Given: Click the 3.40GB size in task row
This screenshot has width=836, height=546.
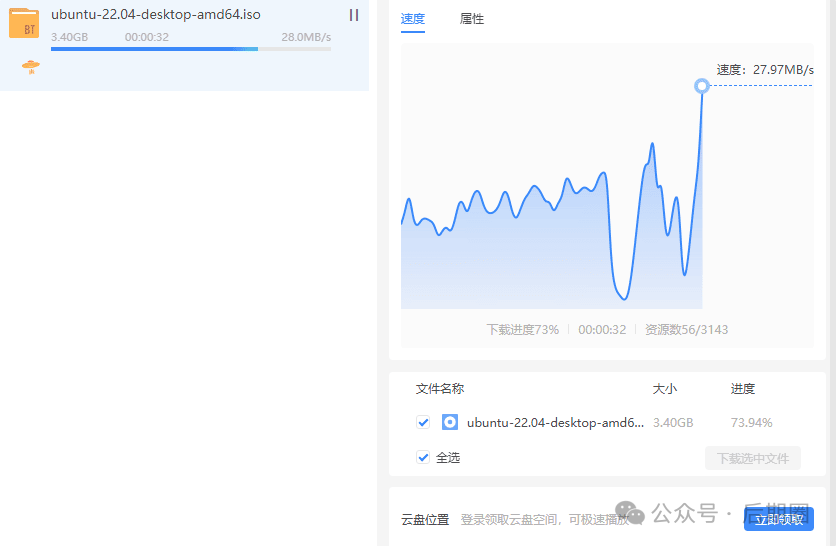Looking at the screenshot, I should pos(69,37).
